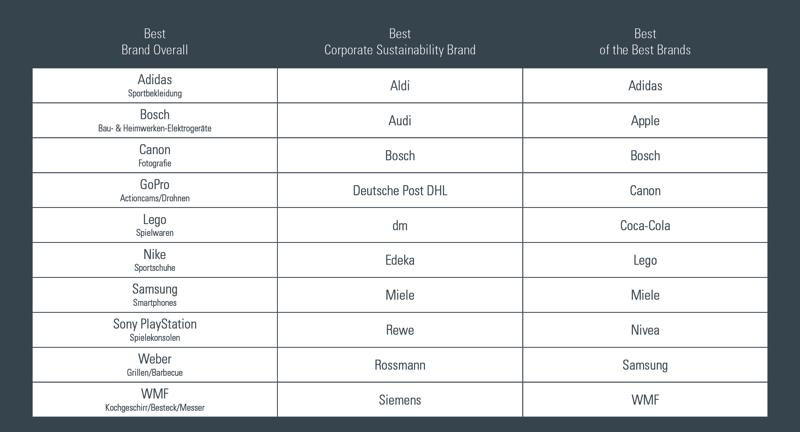Select the Sony PlayStation Spielekonsolen cell
The height and width of the screenshot is (432, 800).
coord(155,330)
